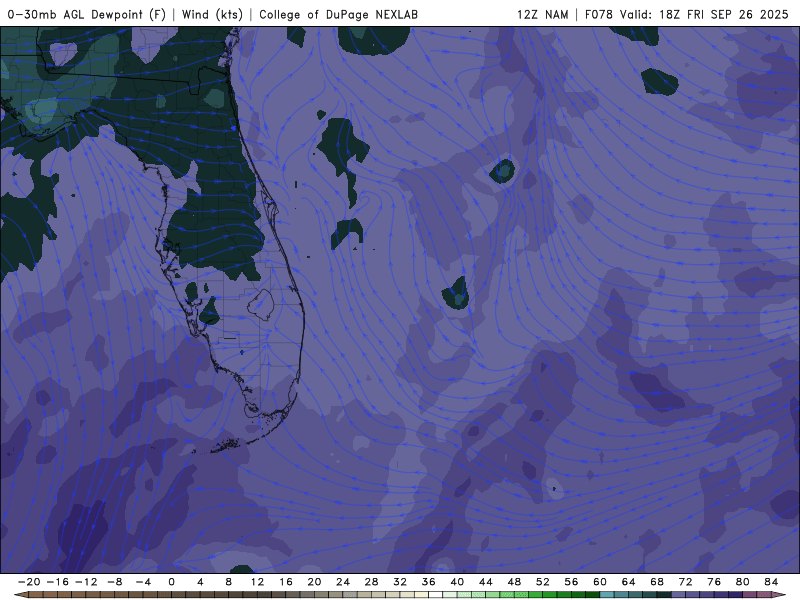Select the '16' color scale label
The width and height of the screenshot is (800, 600).
[x=286, y=582]
